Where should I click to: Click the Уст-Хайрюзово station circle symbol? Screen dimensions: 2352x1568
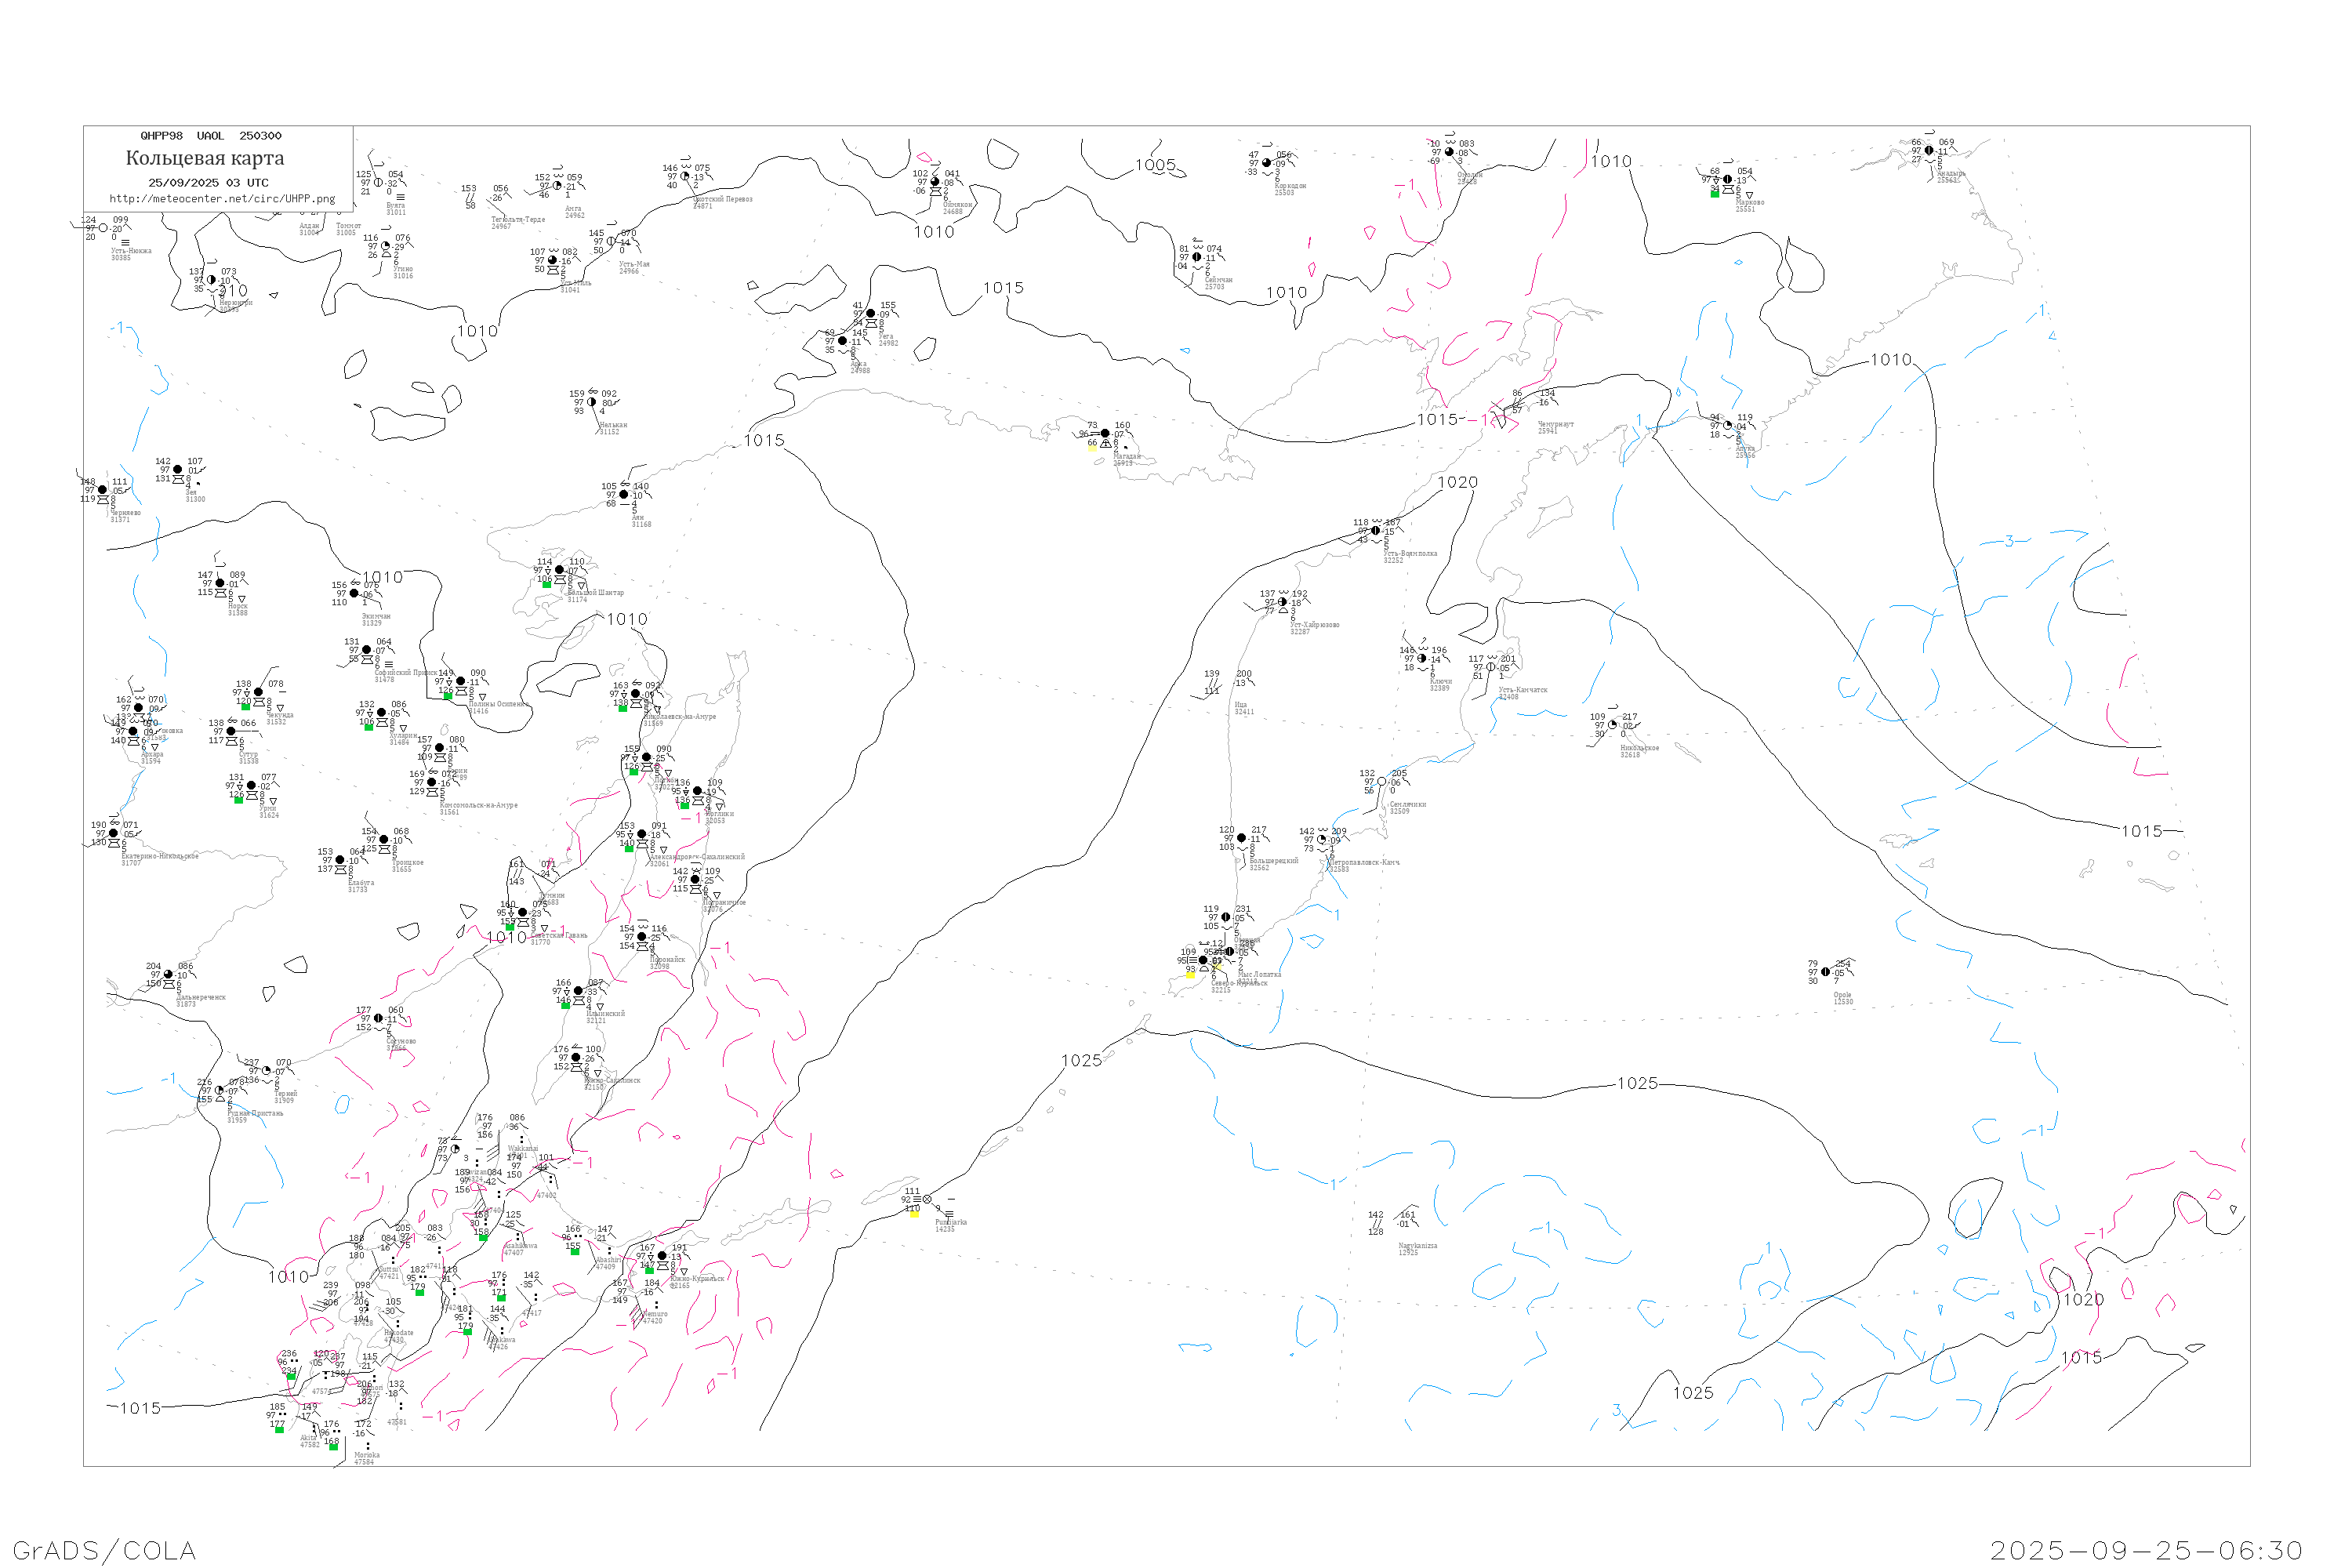tap(1283, 602)
